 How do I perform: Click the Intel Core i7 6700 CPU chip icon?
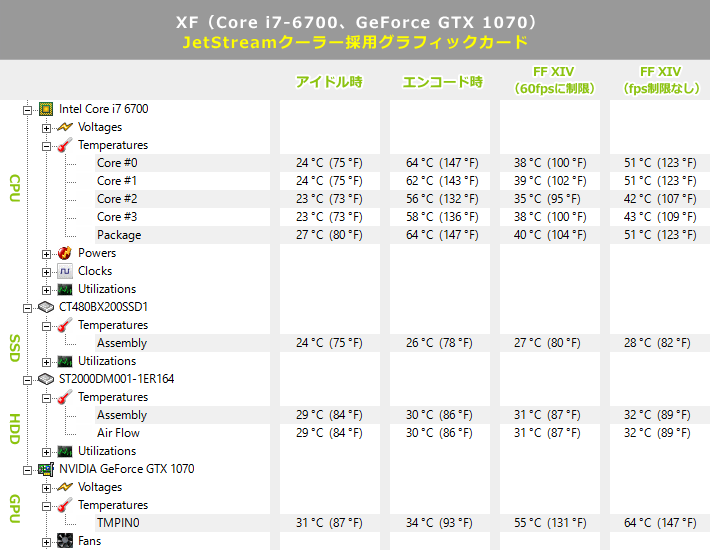tap(46, 109)
